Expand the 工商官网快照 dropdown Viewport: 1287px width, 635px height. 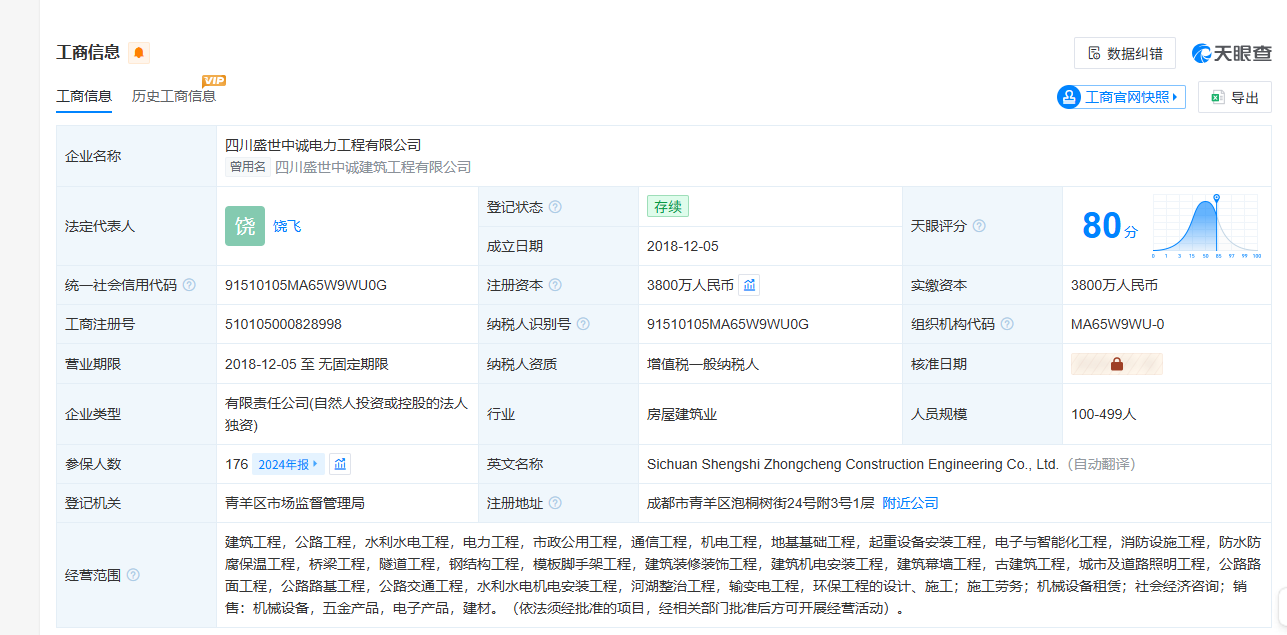coord(1121,97)
